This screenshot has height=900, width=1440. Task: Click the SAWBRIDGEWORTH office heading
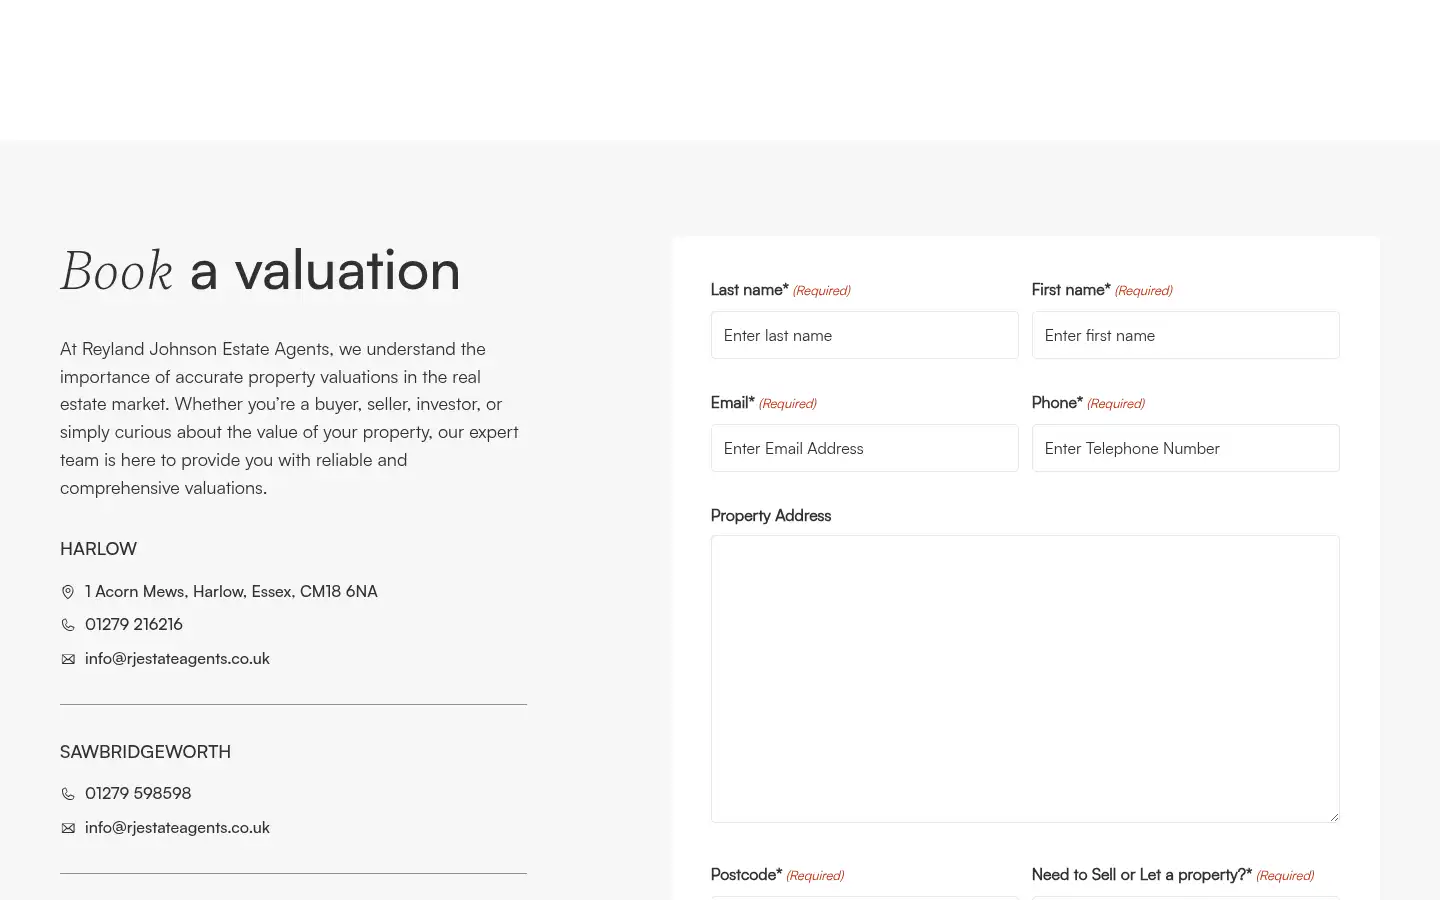pos(145,752)
